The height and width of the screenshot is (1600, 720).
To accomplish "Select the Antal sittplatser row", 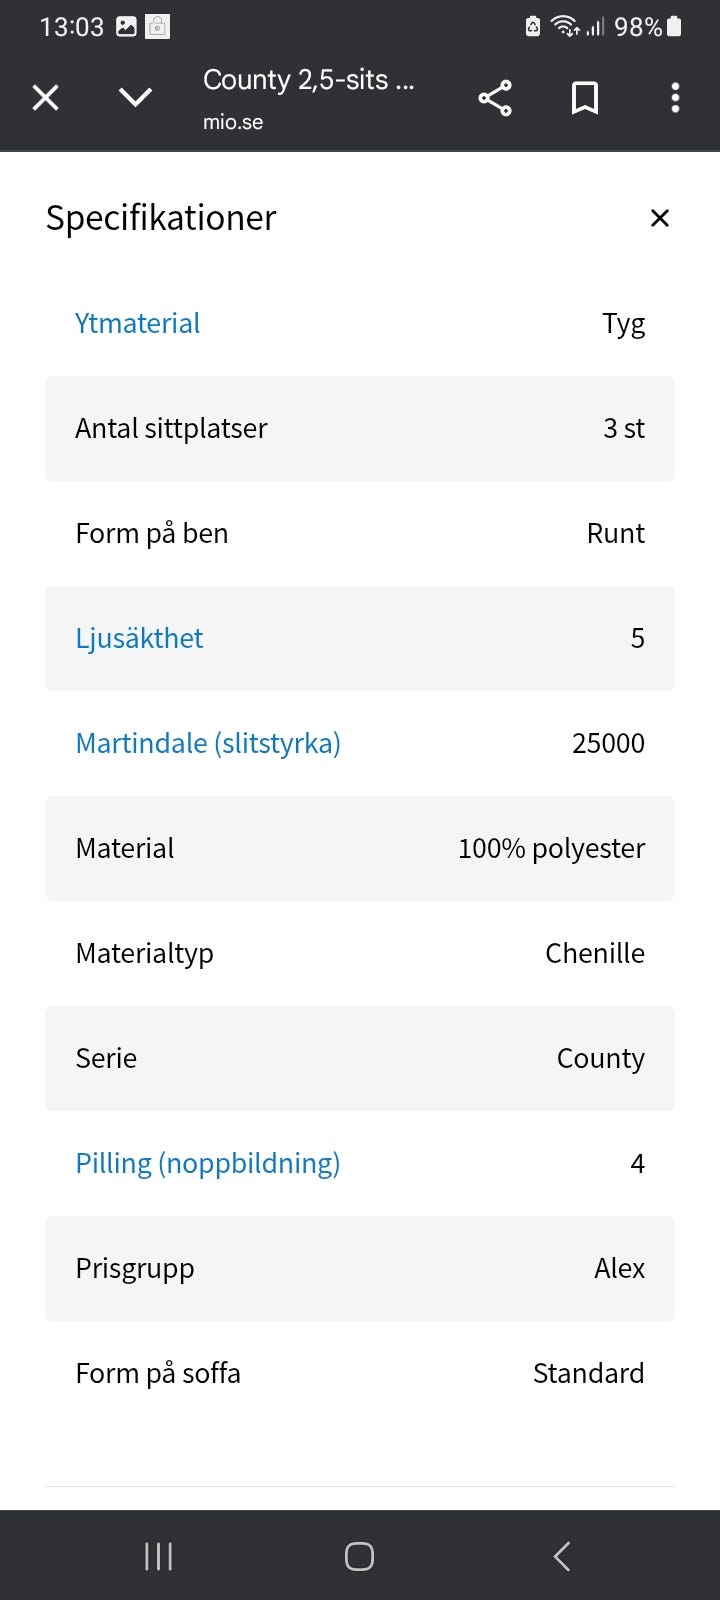I will point(360,428).
